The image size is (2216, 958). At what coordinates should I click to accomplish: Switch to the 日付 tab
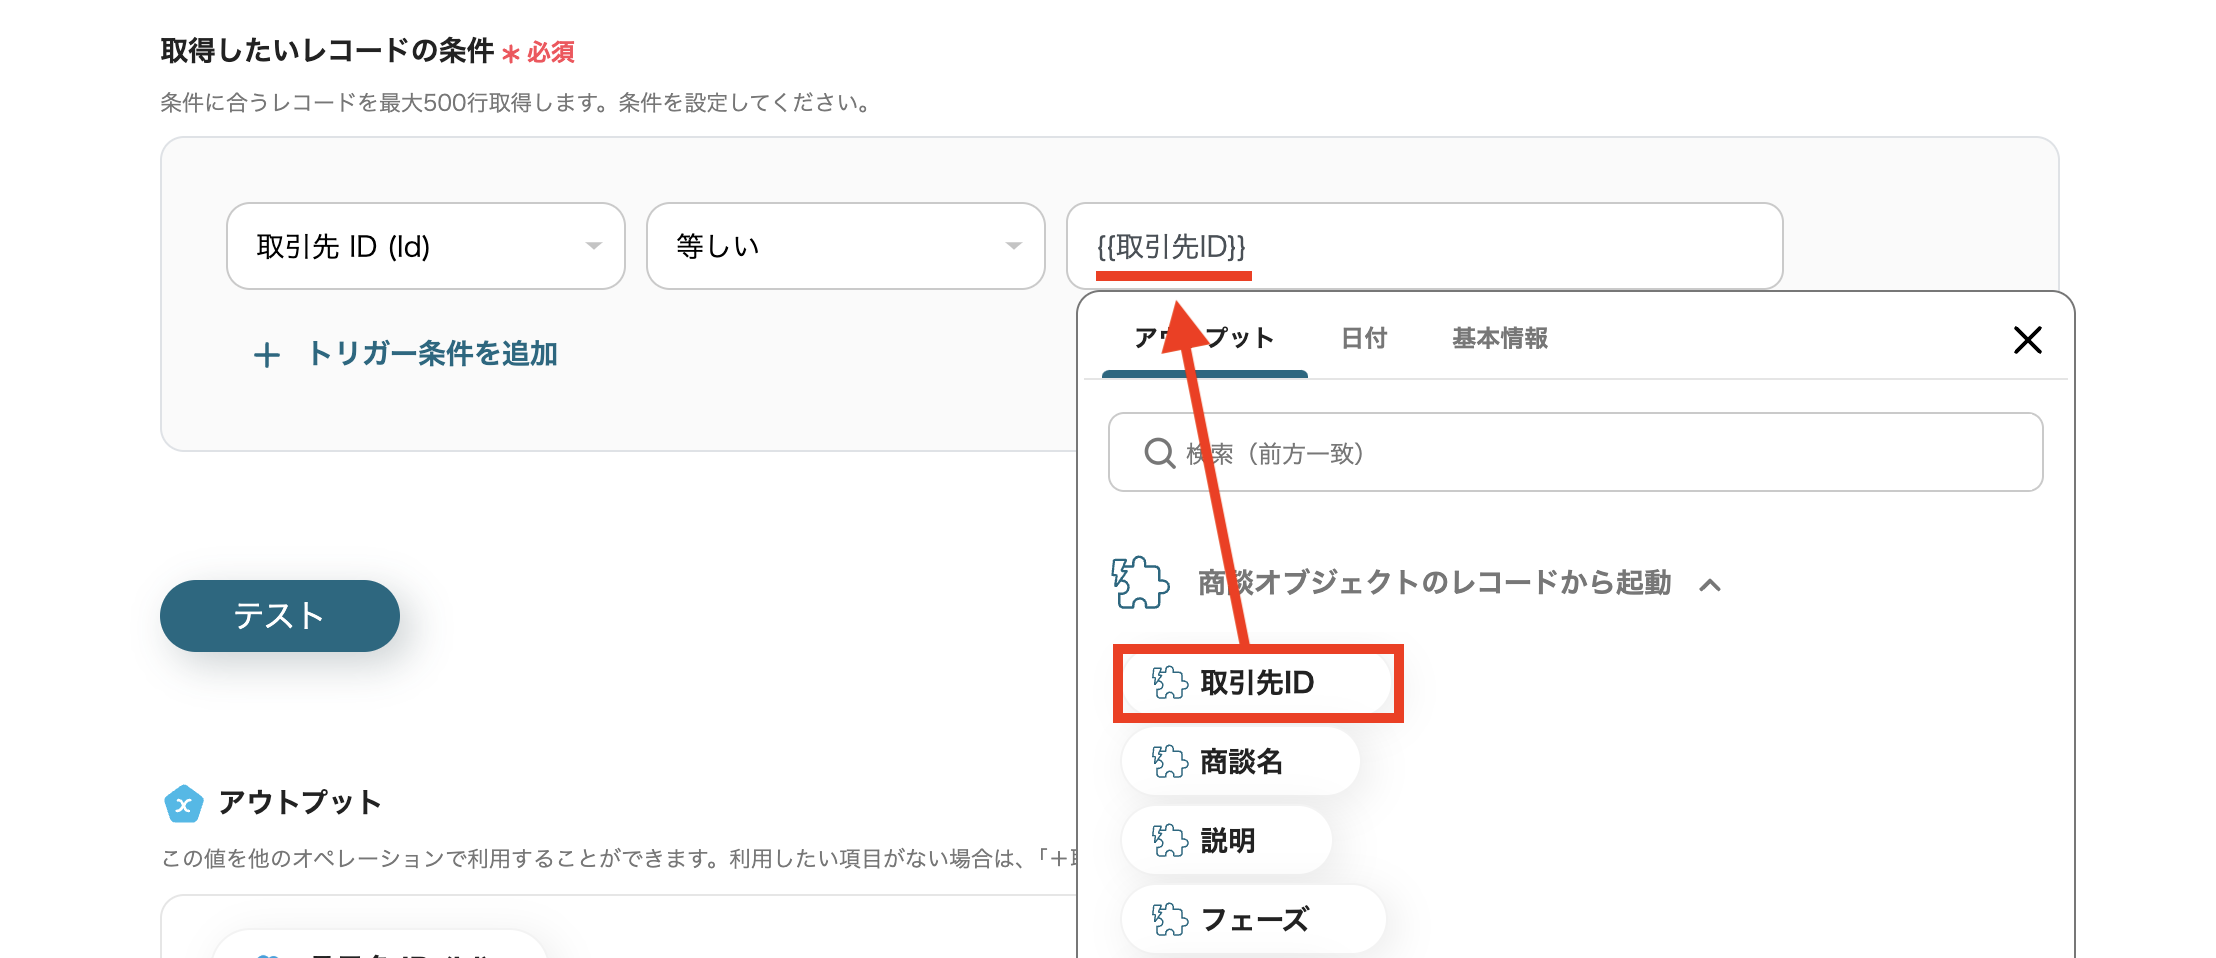click(1365, 339)
